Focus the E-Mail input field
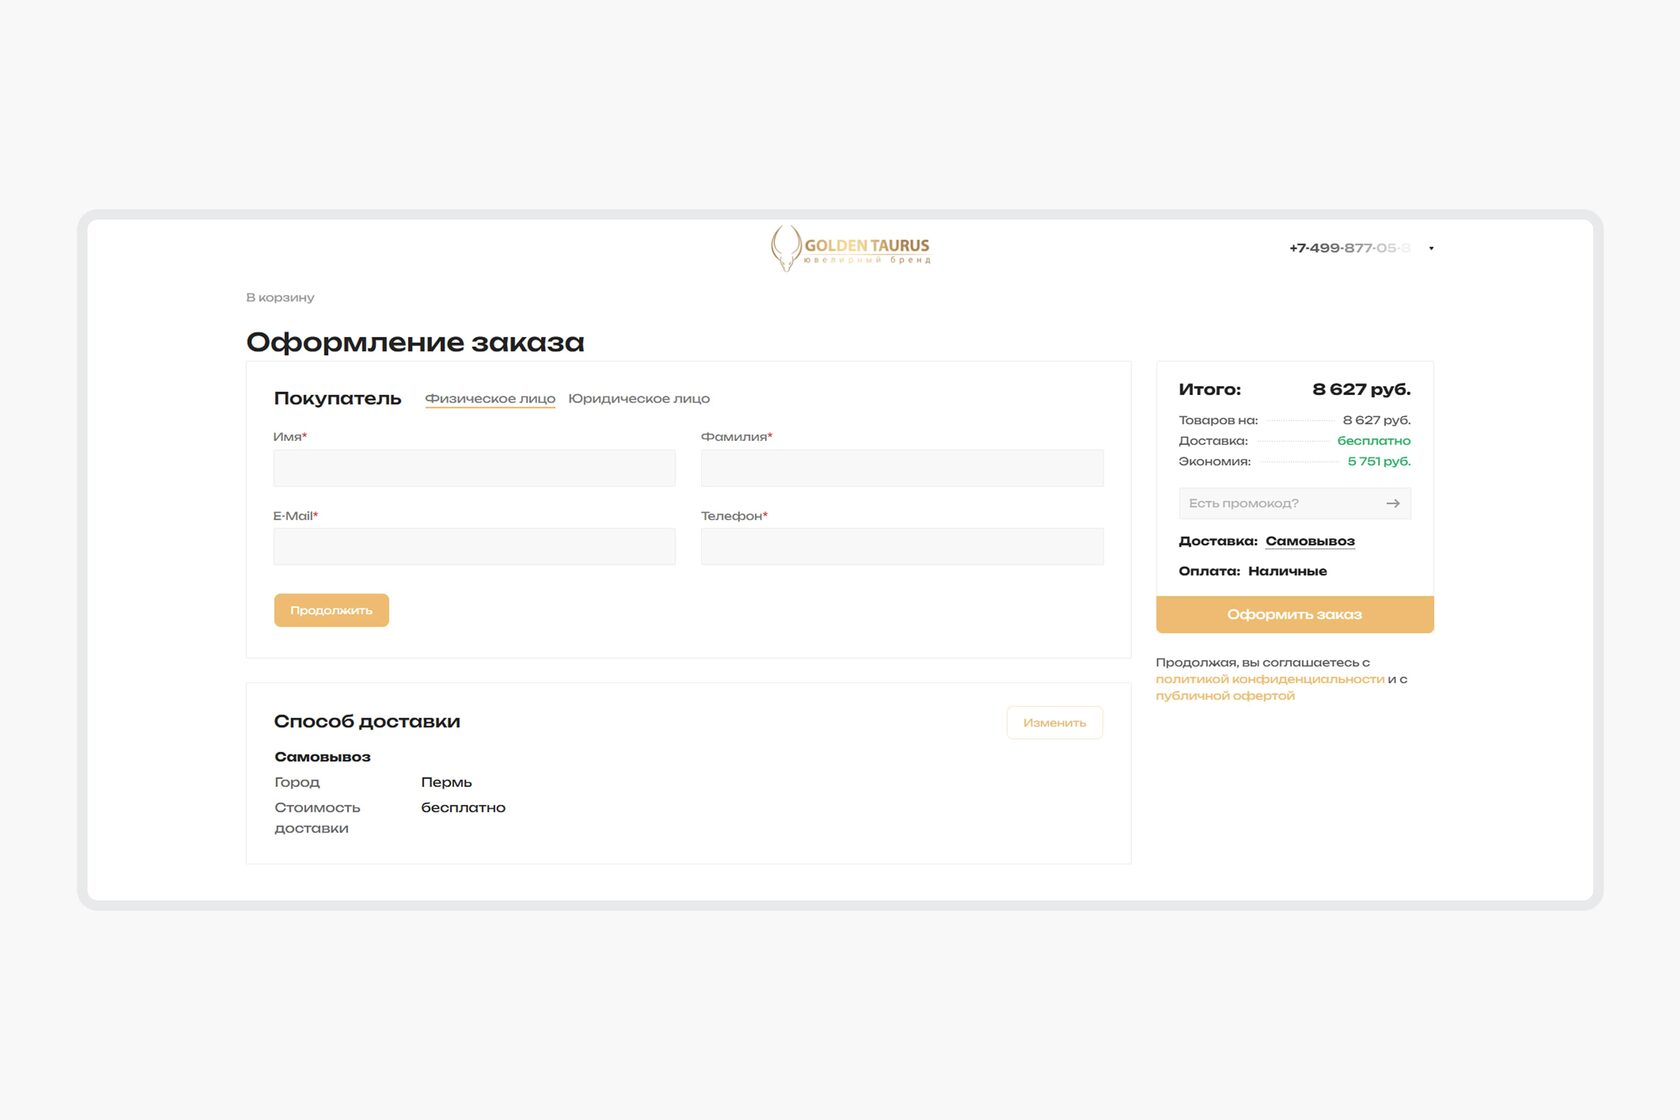1680x1120 pixels. tap(474, 546)
